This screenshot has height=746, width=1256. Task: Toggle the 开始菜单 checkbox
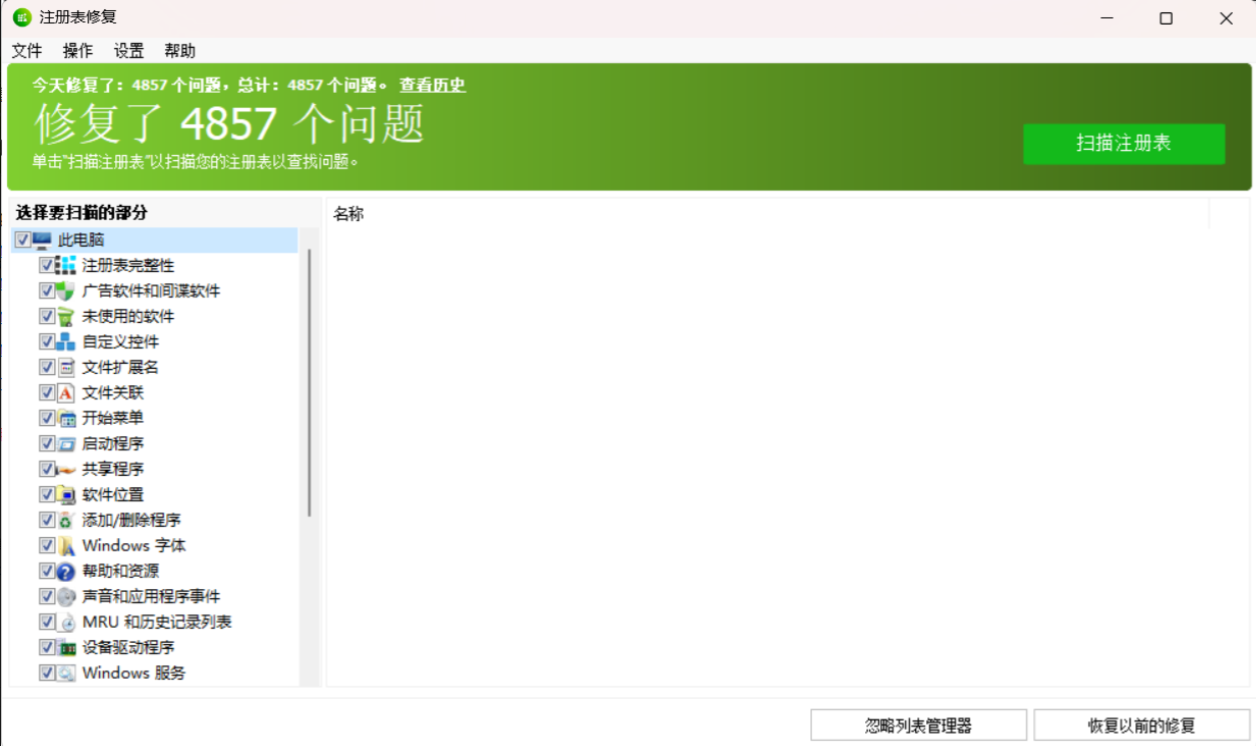(x=47, y=418)
